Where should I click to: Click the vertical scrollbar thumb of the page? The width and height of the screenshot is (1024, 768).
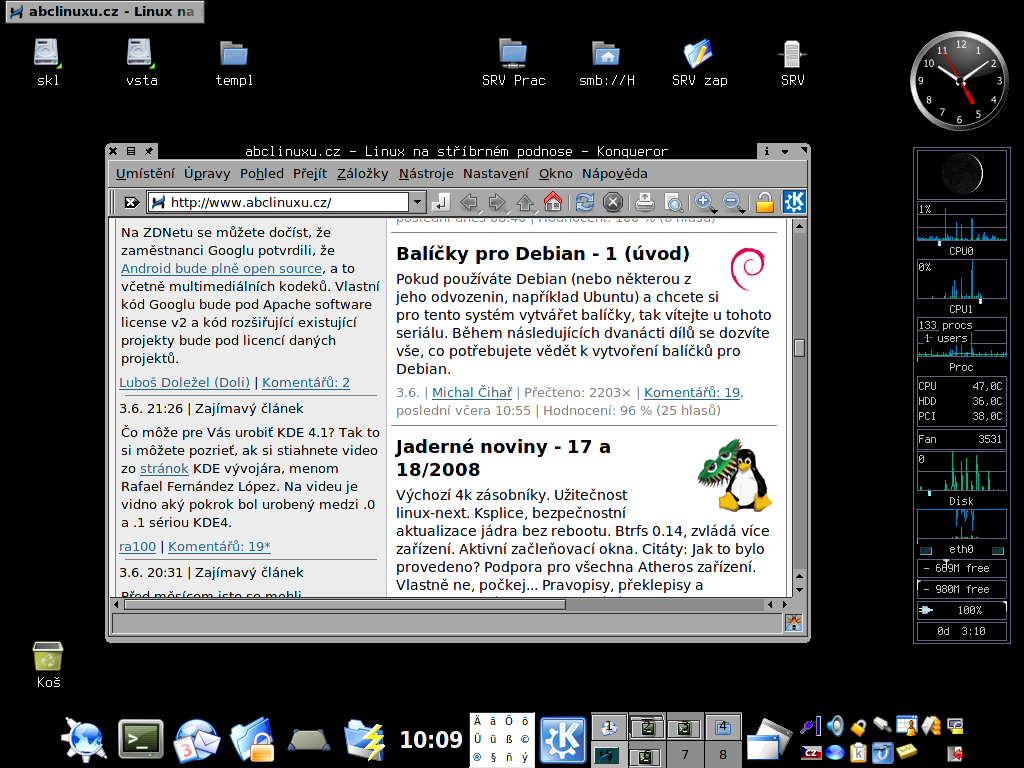[x=799, y=348]
